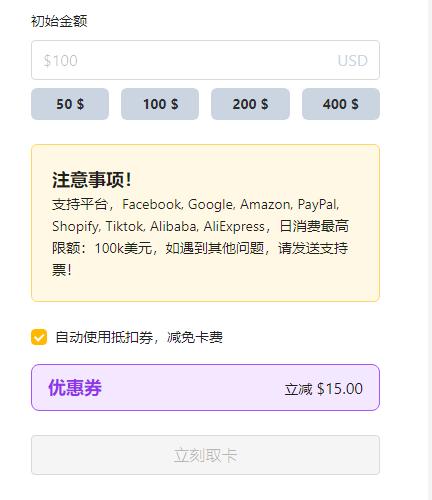Click the white checkmark icon in checkbox
This screenshot has height=500, width=432.
click(x=39, y=337)
